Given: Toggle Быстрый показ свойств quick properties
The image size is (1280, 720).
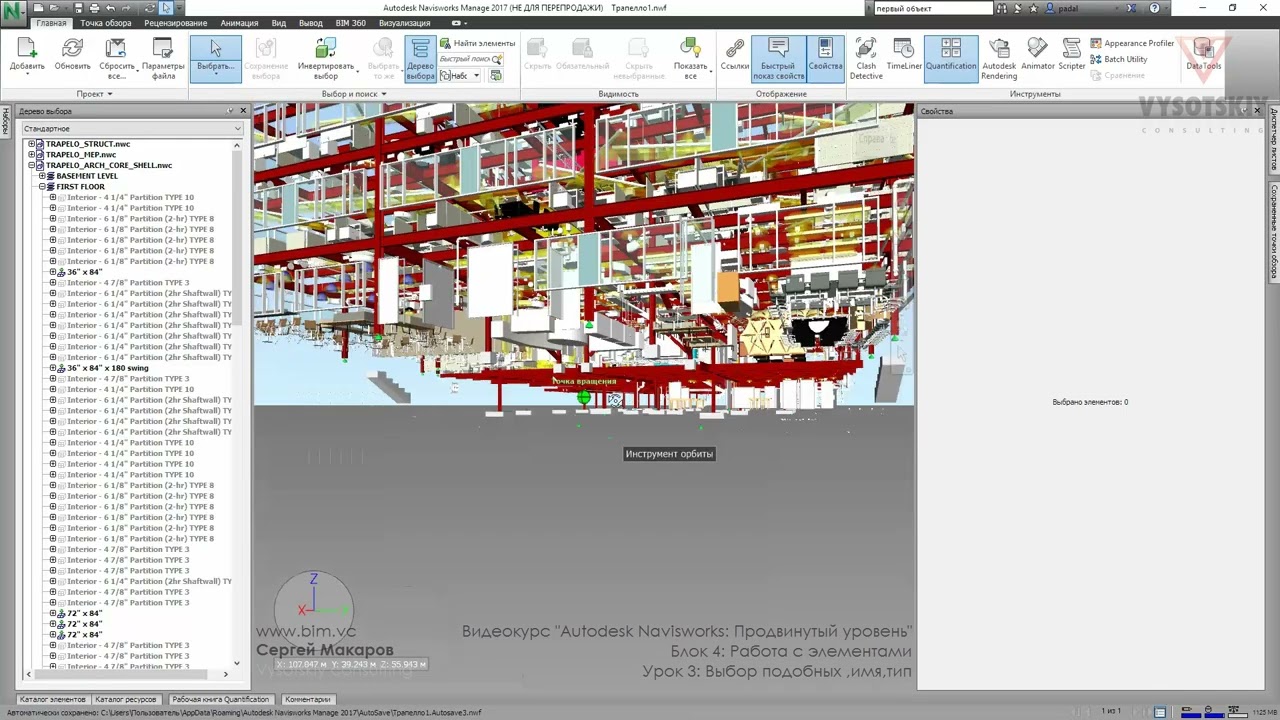Looking at the screenshot, I should [x=777, y=59].
